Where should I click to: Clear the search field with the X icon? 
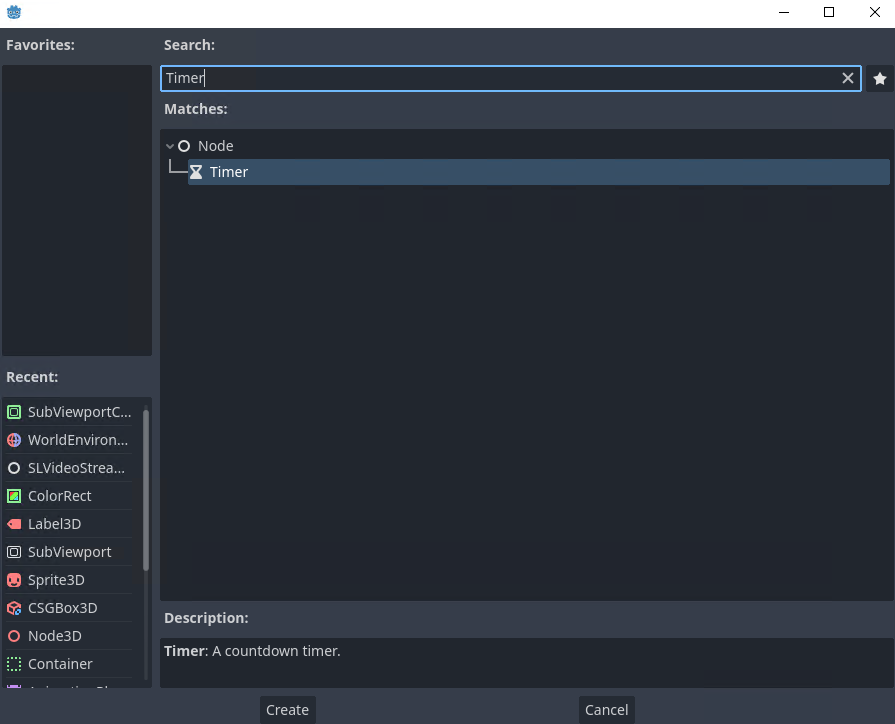[848, 78]
